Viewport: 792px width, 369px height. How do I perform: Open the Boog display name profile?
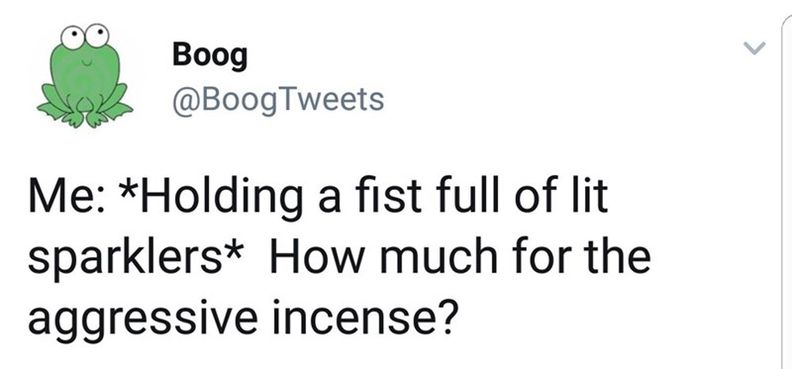[x=210, y=57]
